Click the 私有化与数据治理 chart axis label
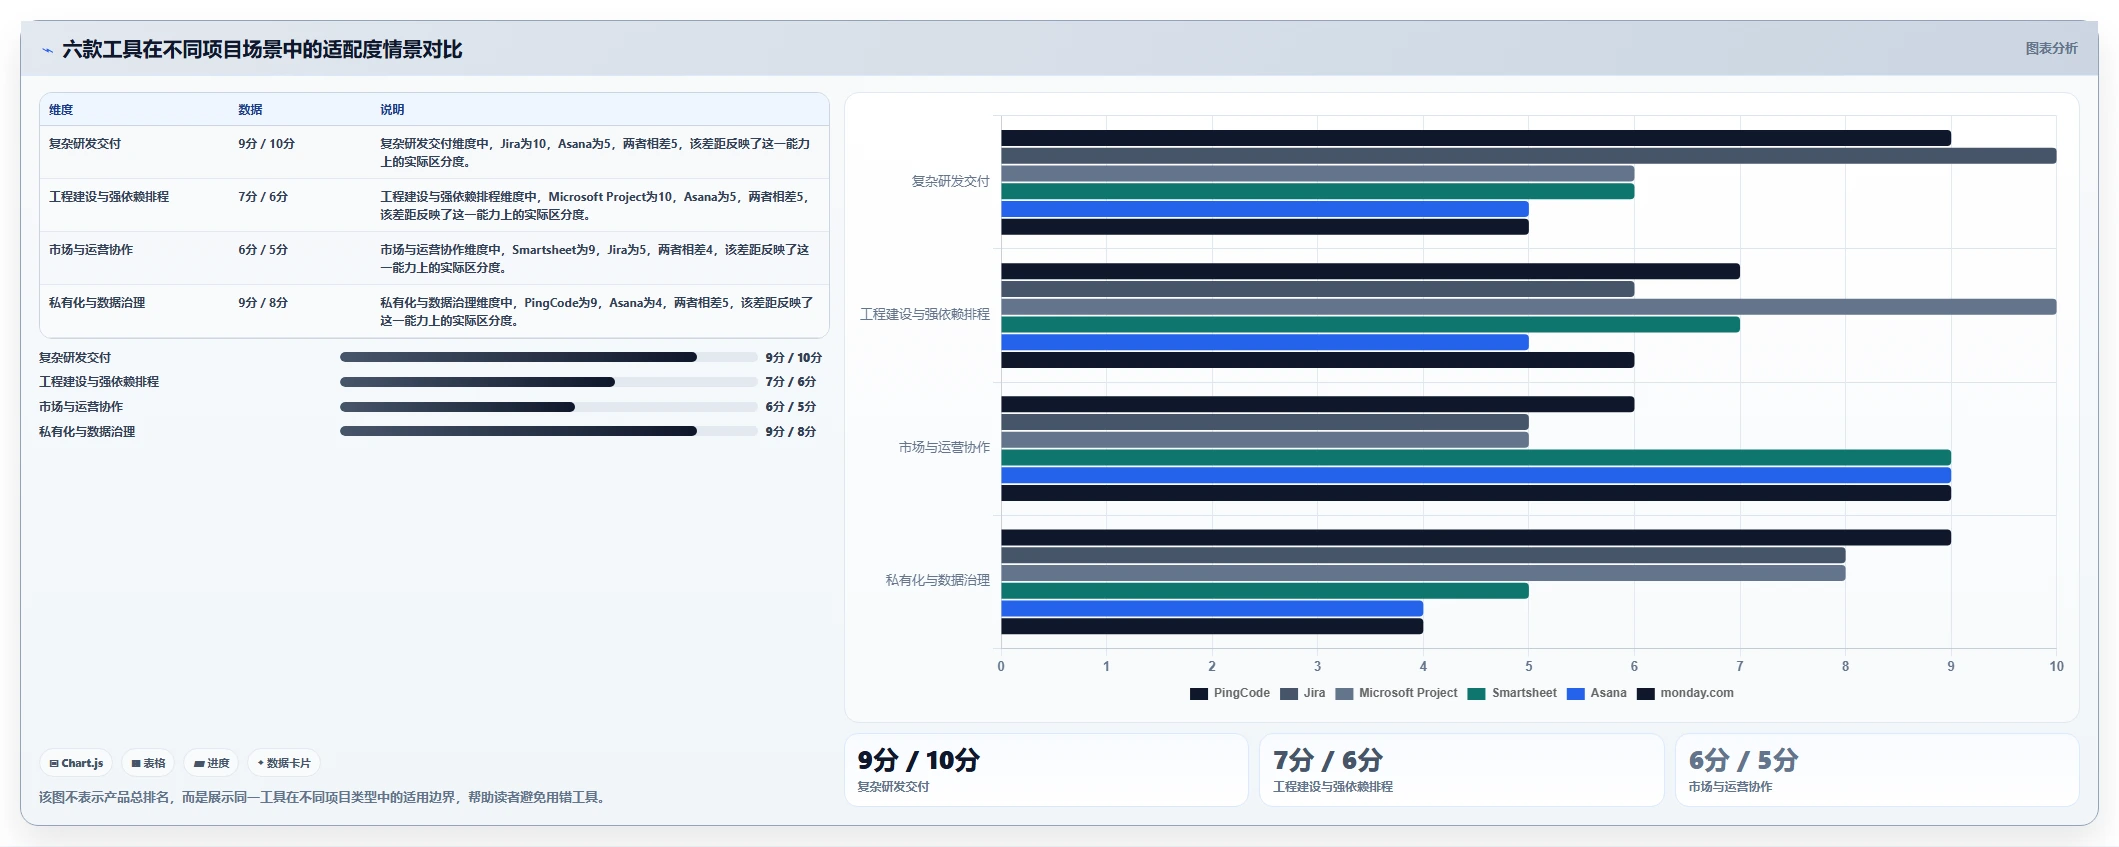The height and width of the screenshot is (847, 2119). 937,580
